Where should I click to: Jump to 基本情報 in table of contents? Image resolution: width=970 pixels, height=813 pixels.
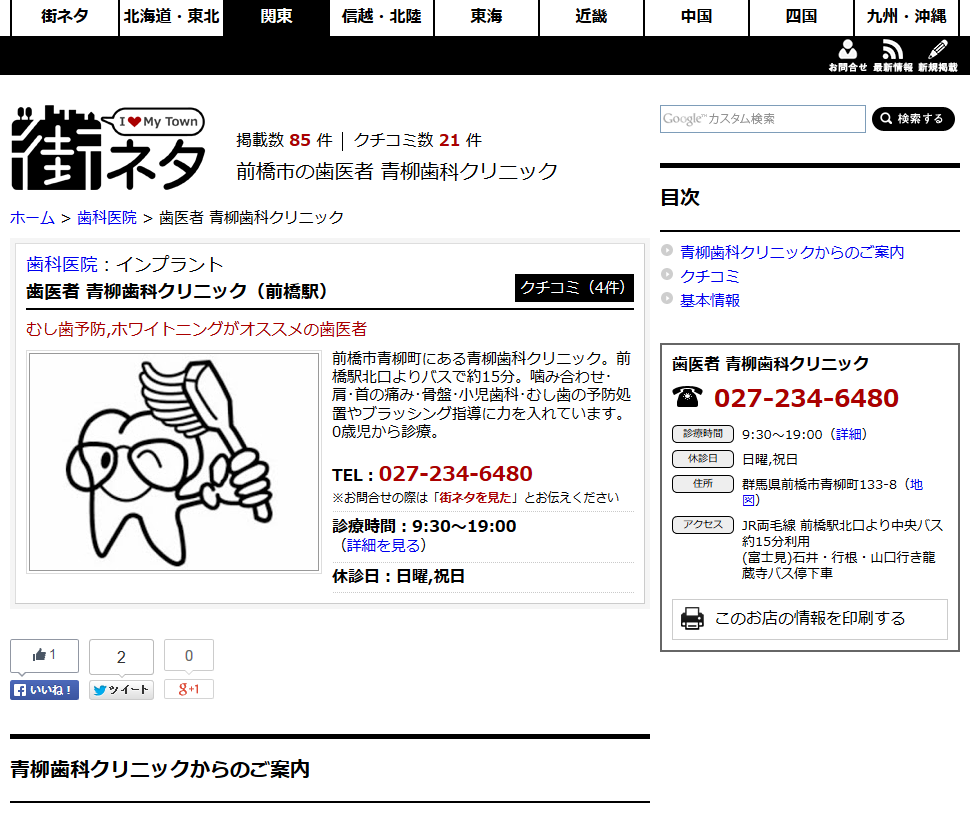tap(710, 300)
